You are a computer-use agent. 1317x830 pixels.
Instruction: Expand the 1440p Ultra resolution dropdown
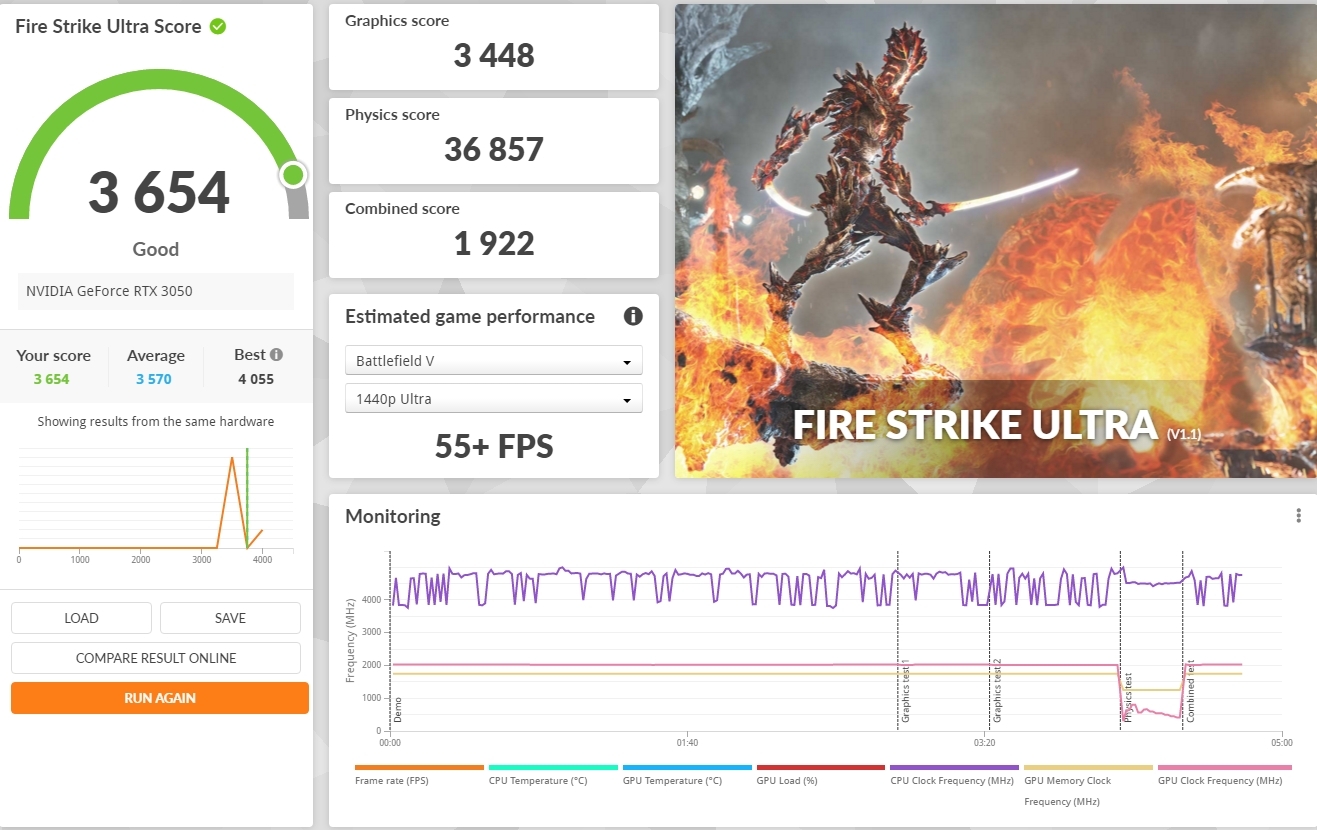coord(494,399)
